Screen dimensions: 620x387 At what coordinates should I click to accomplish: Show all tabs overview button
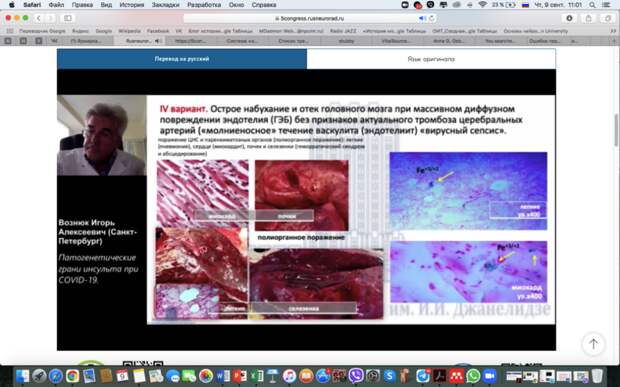tap(608, 18)
